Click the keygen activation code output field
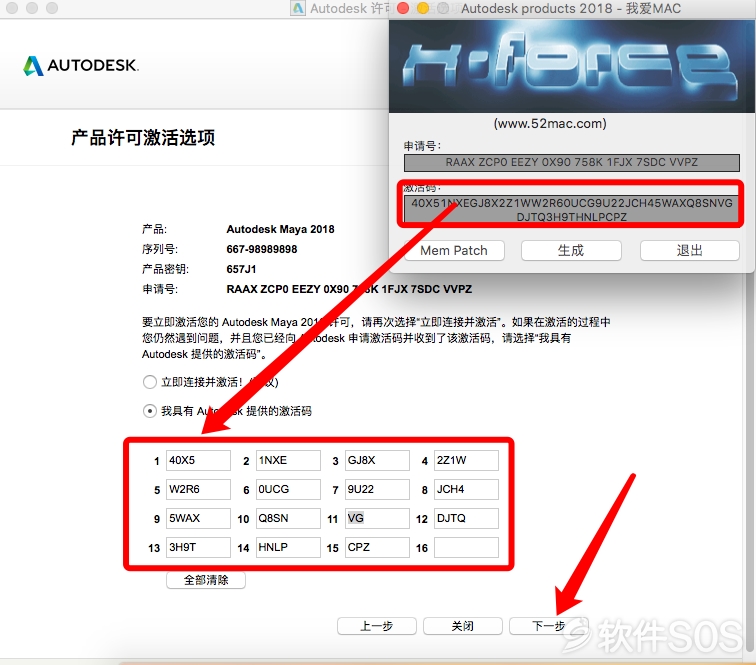The width and height of the screenshot is (756, 665). click(572, 209)
